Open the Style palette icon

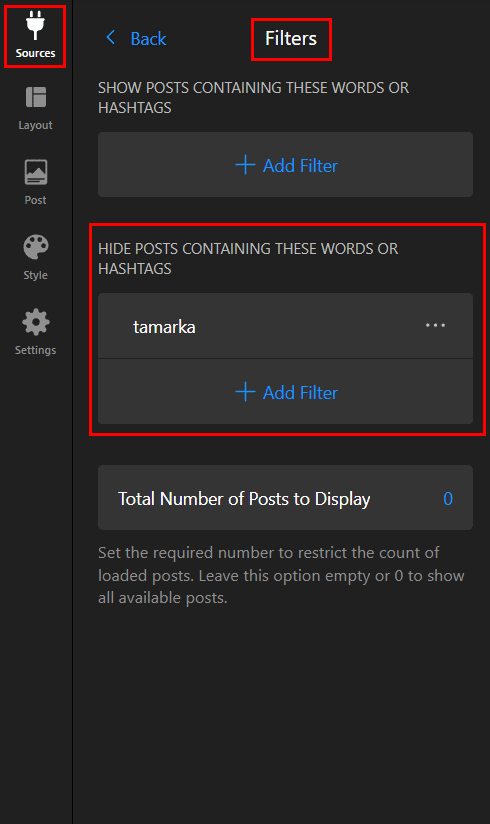point(36,247)
